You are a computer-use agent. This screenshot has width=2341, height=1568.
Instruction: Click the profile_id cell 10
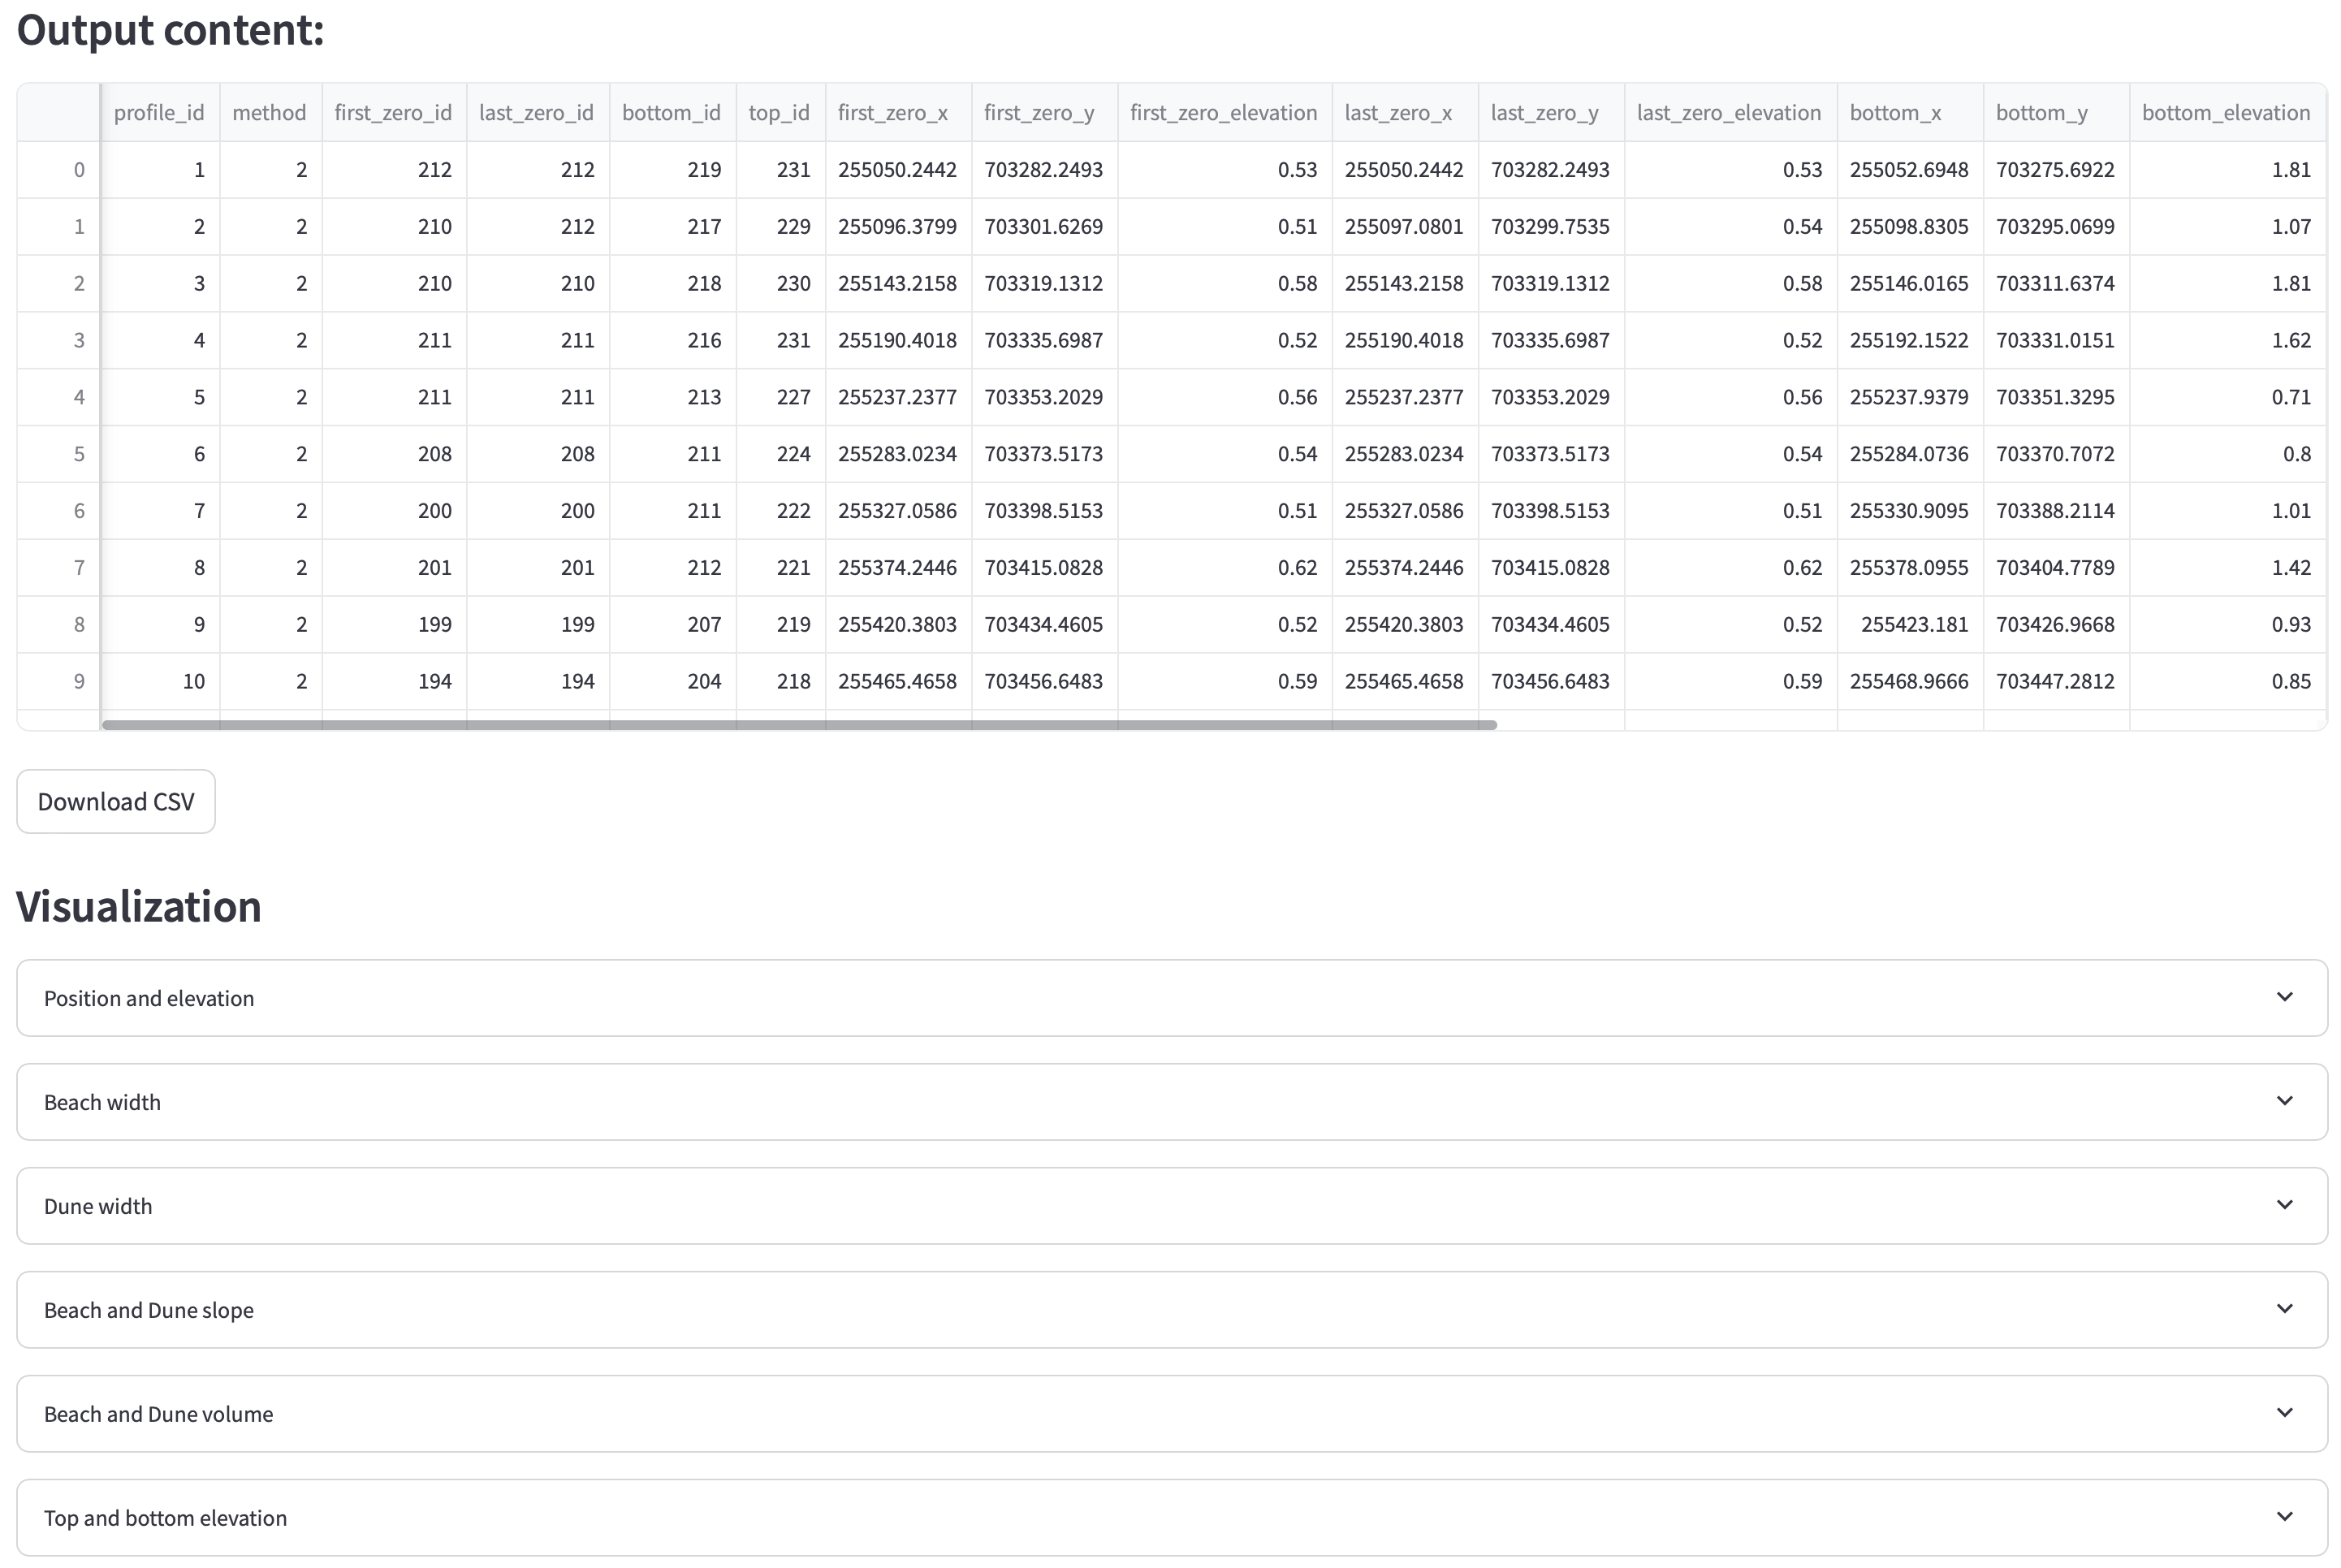[x=160, y=681]
